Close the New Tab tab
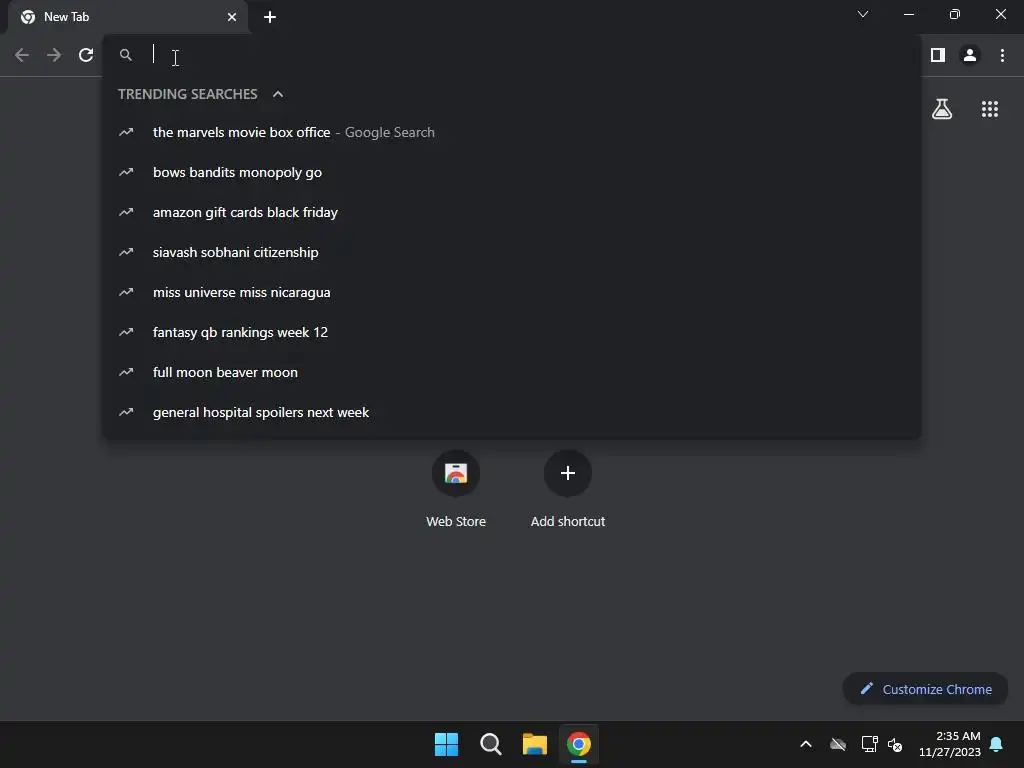Screen dimensions: 1024x768 click(x=232, y=17)
